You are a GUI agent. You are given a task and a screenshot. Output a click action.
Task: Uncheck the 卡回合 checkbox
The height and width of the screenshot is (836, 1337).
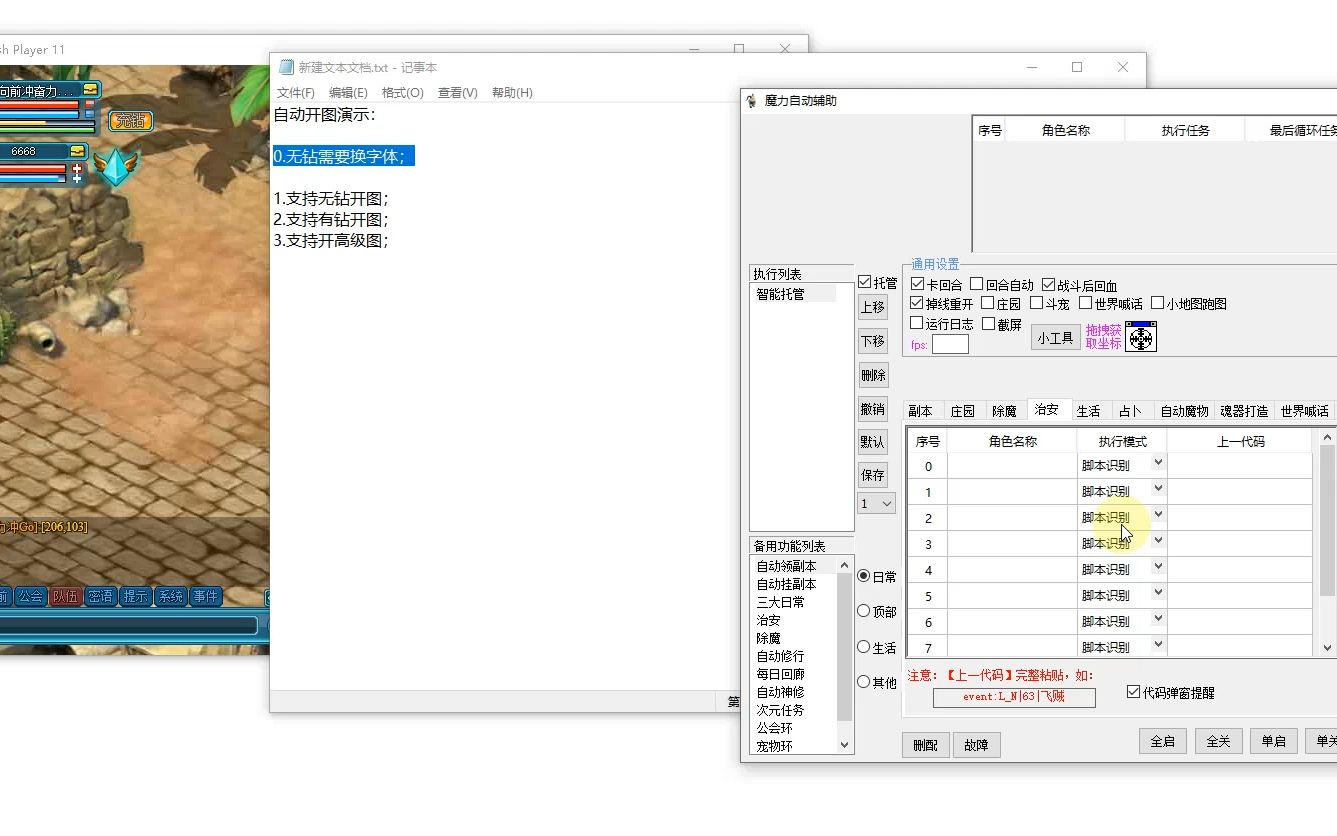tap(917, 284)
